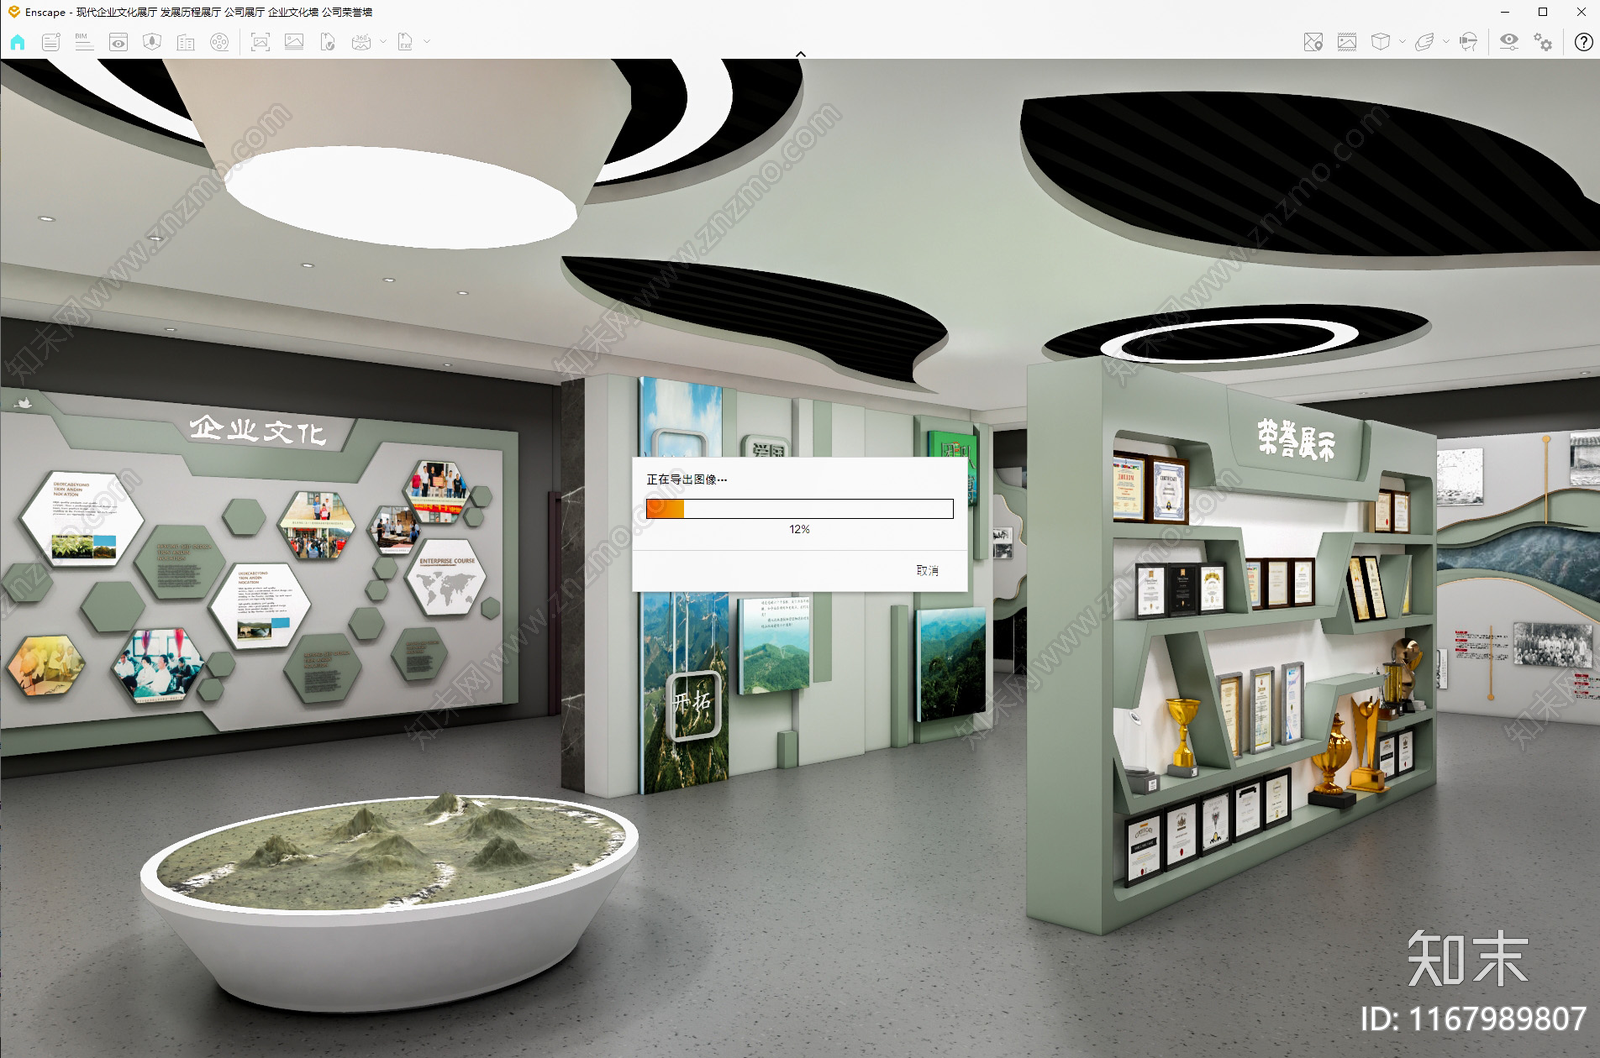Click the export upload management icon
Viewport: 1600px width, 1058px height.
point(328,42)
